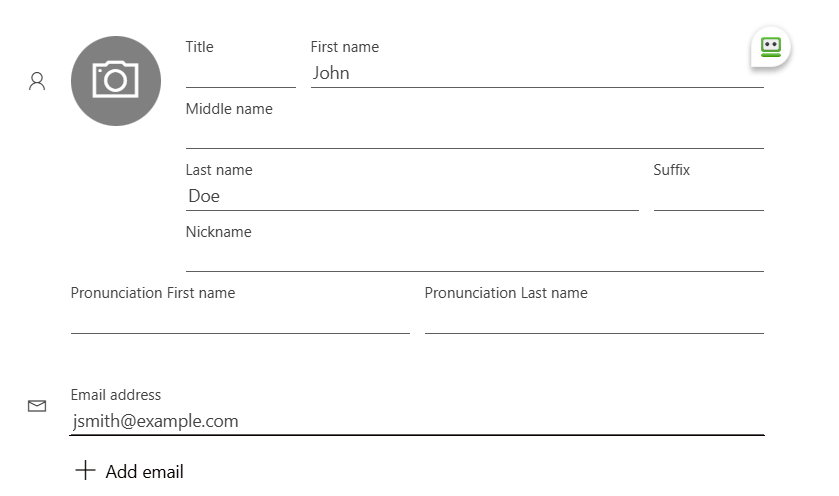Click the Email address label
This screenshot has width=839, height=496.
(116, 395)
